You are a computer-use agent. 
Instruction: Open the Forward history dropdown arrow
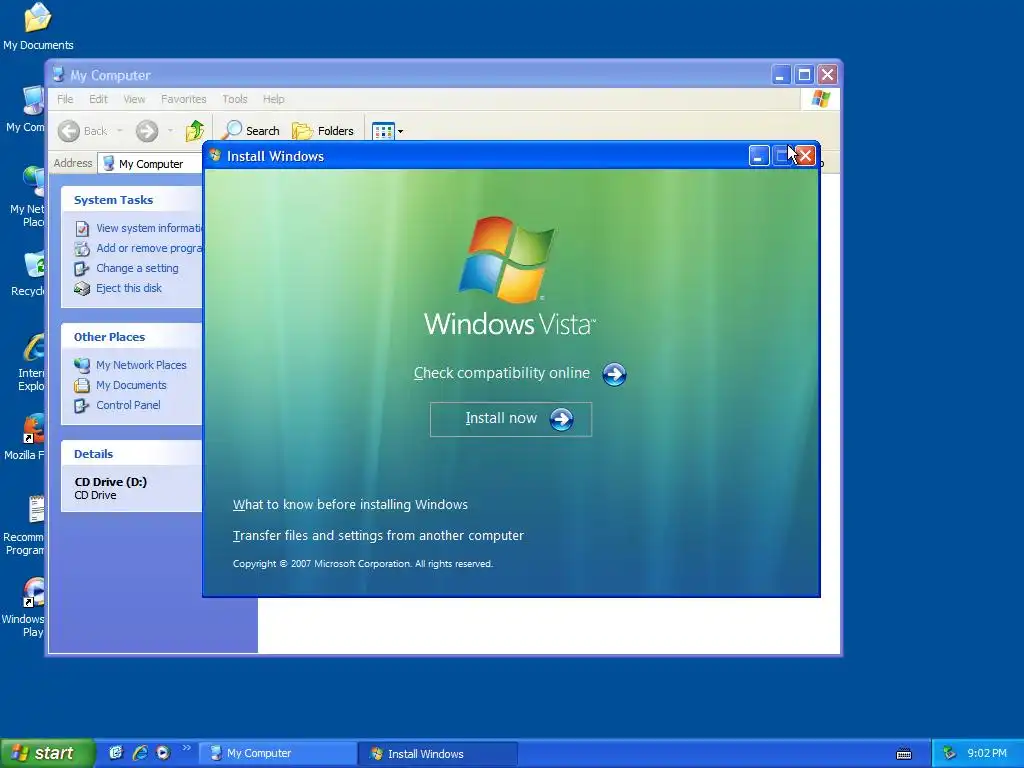click(170, 131)
